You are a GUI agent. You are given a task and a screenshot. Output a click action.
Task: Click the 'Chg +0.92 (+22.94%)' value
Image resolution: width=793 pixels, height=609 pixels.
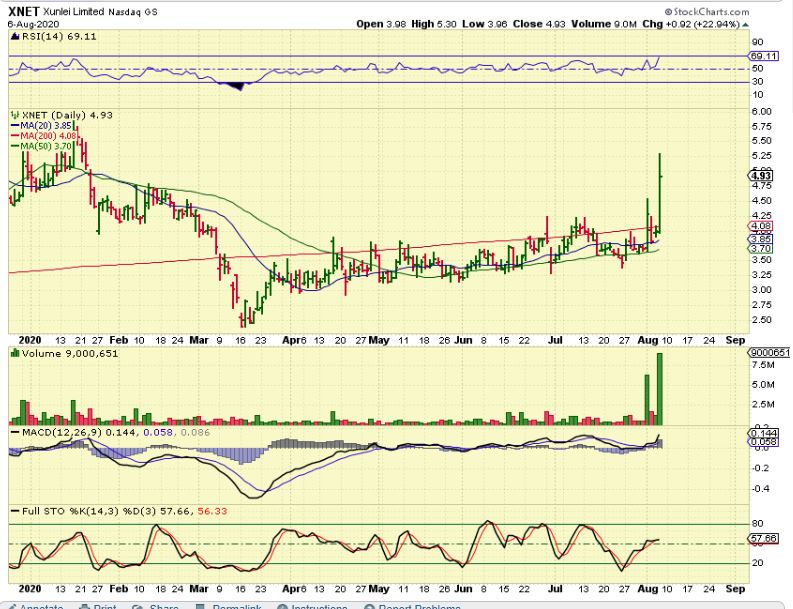point(691,24)
